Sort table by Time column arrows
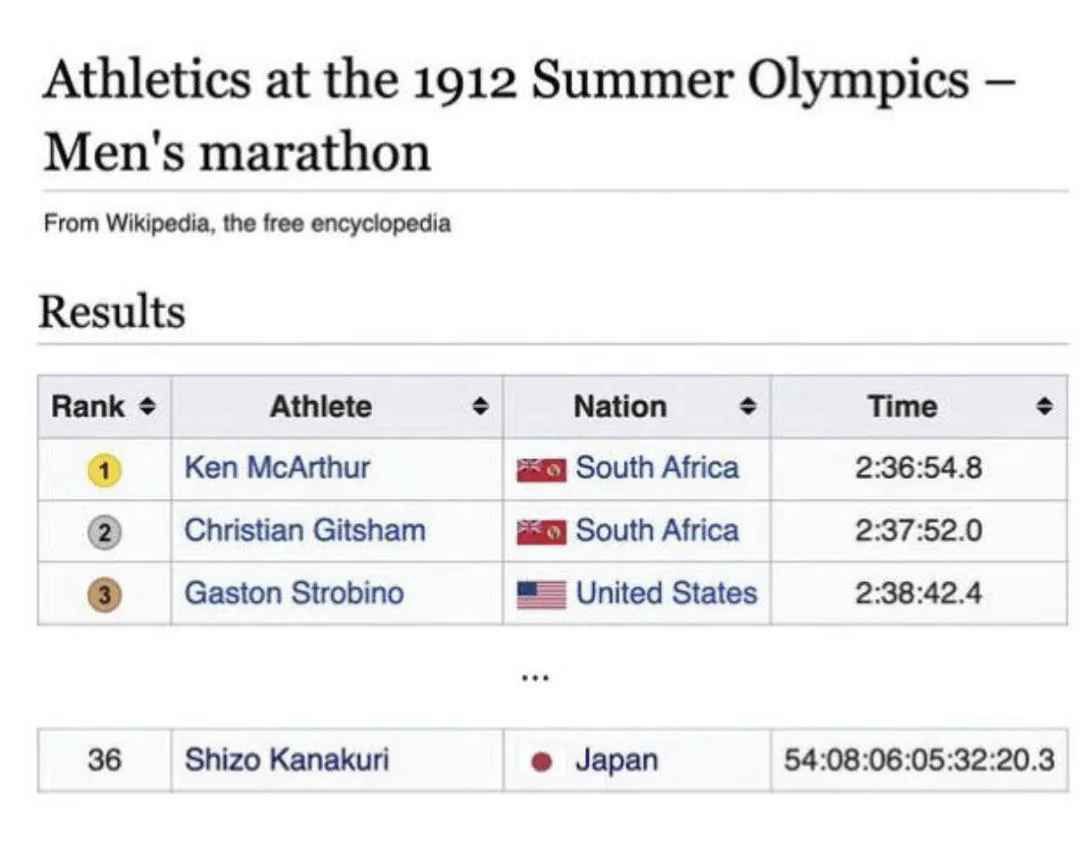Screen dimensions: 1080x850 coord(1045,407)
